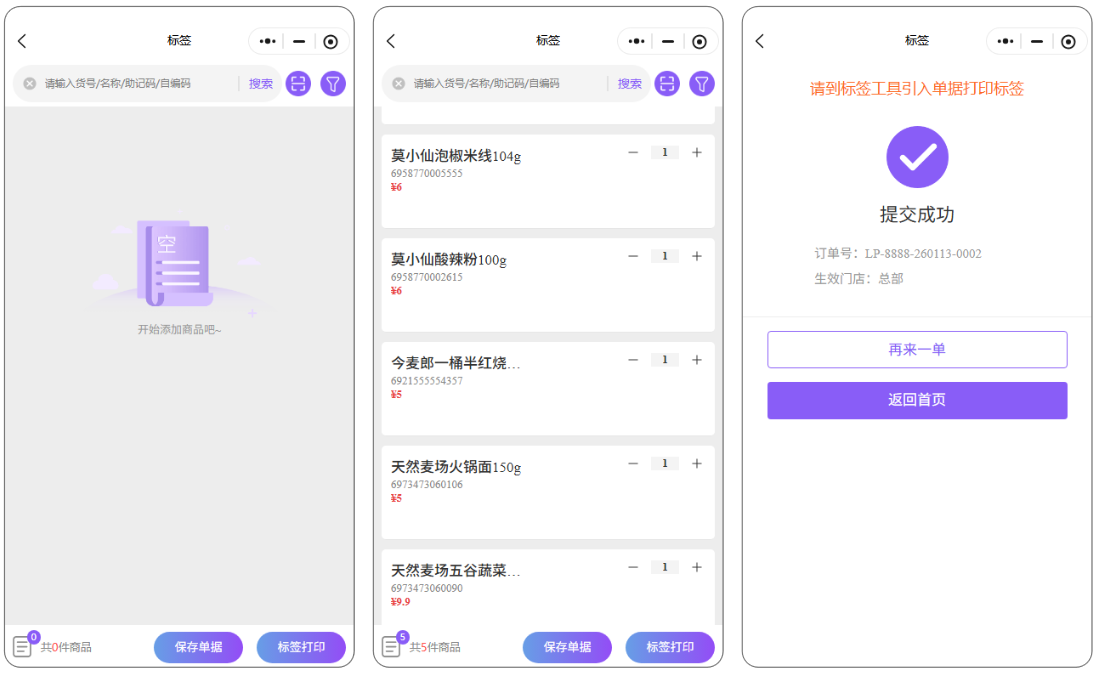Select product name 莫小仙泡椒米线104g
The height and width of the screenshot is (673, 1096).
click(456, 156)
